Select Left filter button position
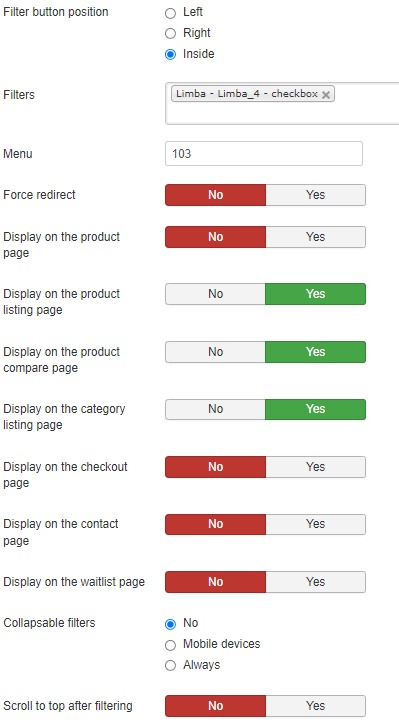Viewport: 399px width, 724px height. (x=170, y=13)
